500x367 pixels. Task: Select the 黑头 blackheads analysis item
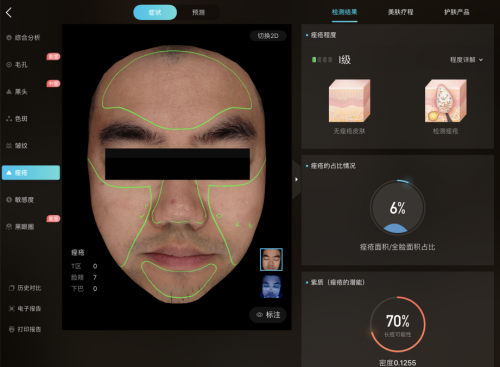(17, 92)
